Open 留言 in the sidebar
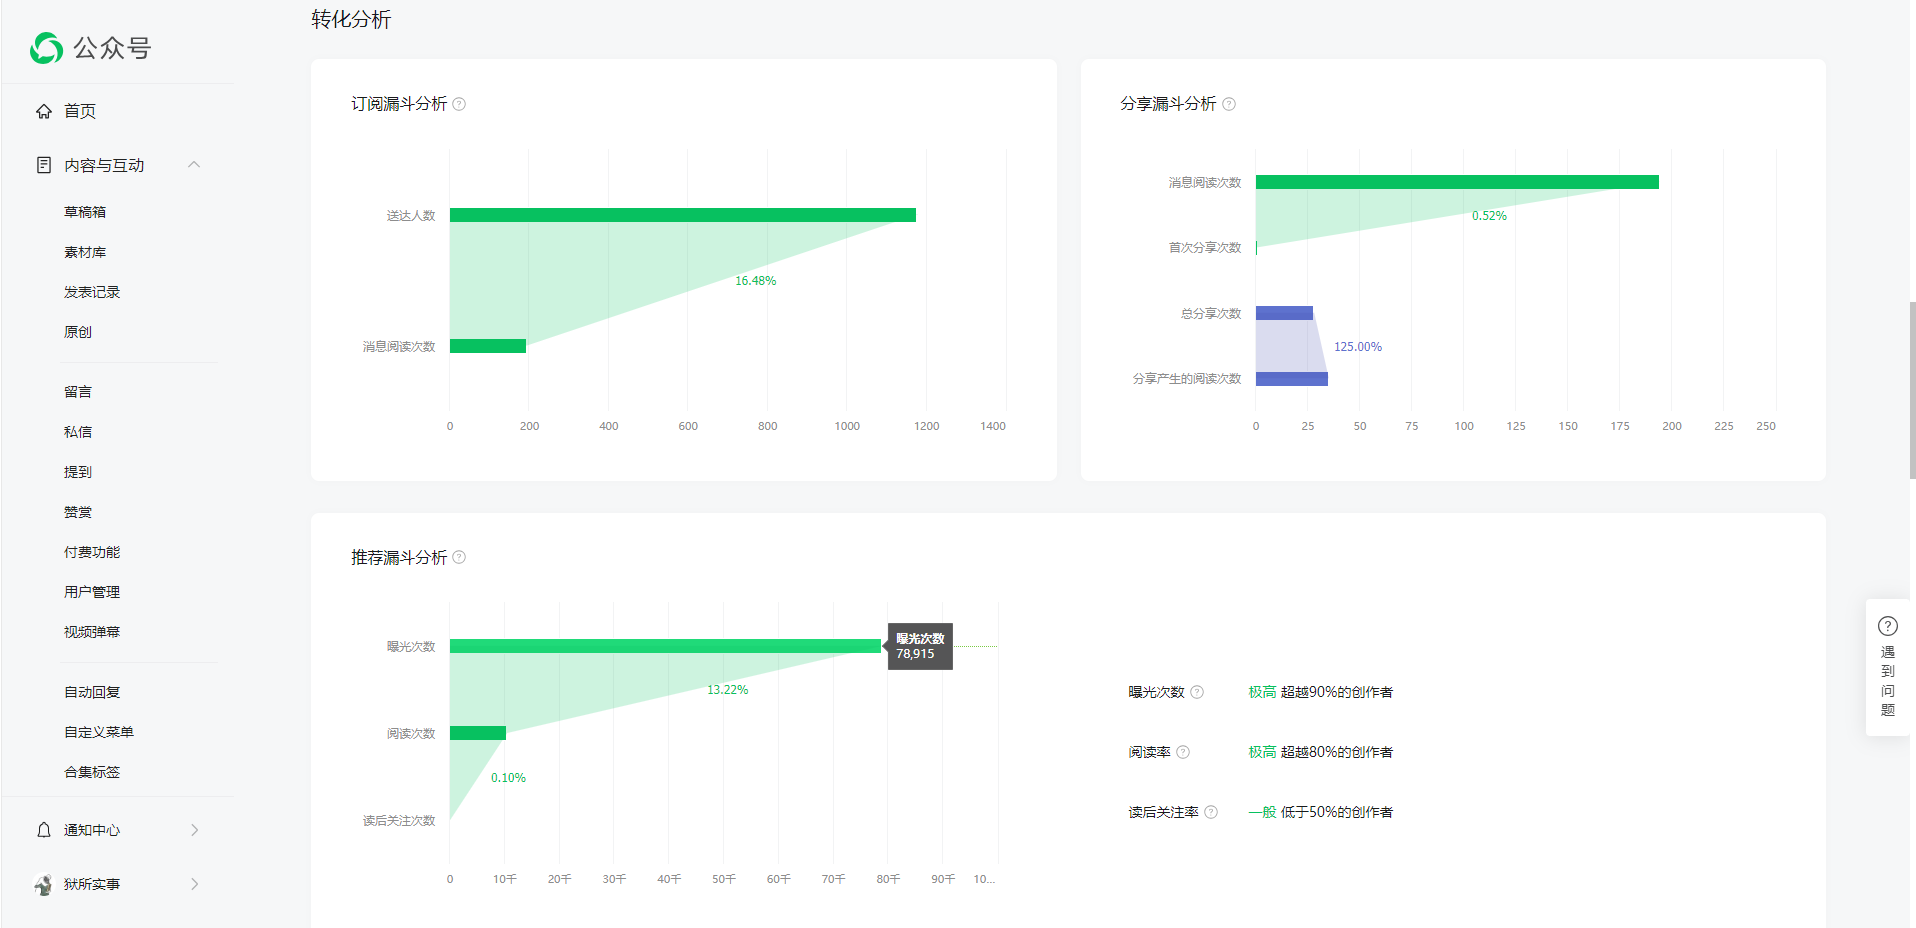The height and width of the screenshot is (928, 1916). pyautogui.click(x=78, y=392)
